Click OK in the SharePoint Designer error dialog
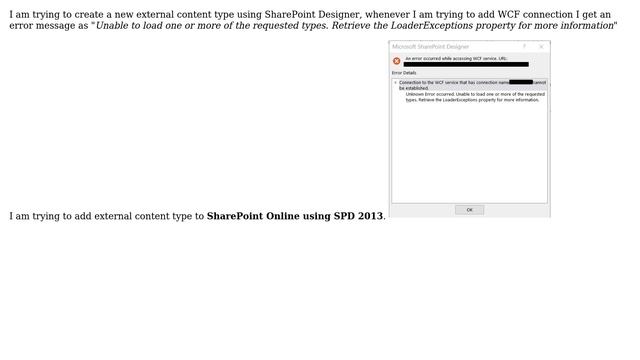This screenshot has height=360, width=640. [469, 210]
